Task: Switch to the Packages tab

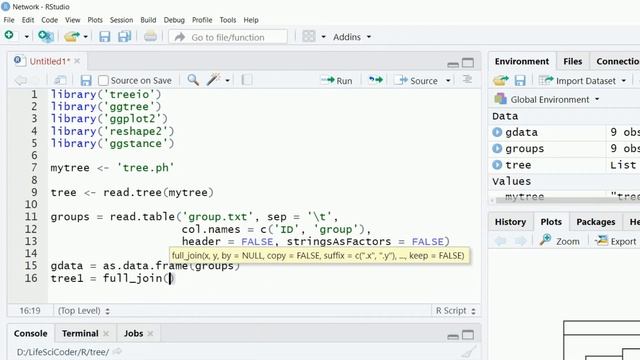Action: 596,222
